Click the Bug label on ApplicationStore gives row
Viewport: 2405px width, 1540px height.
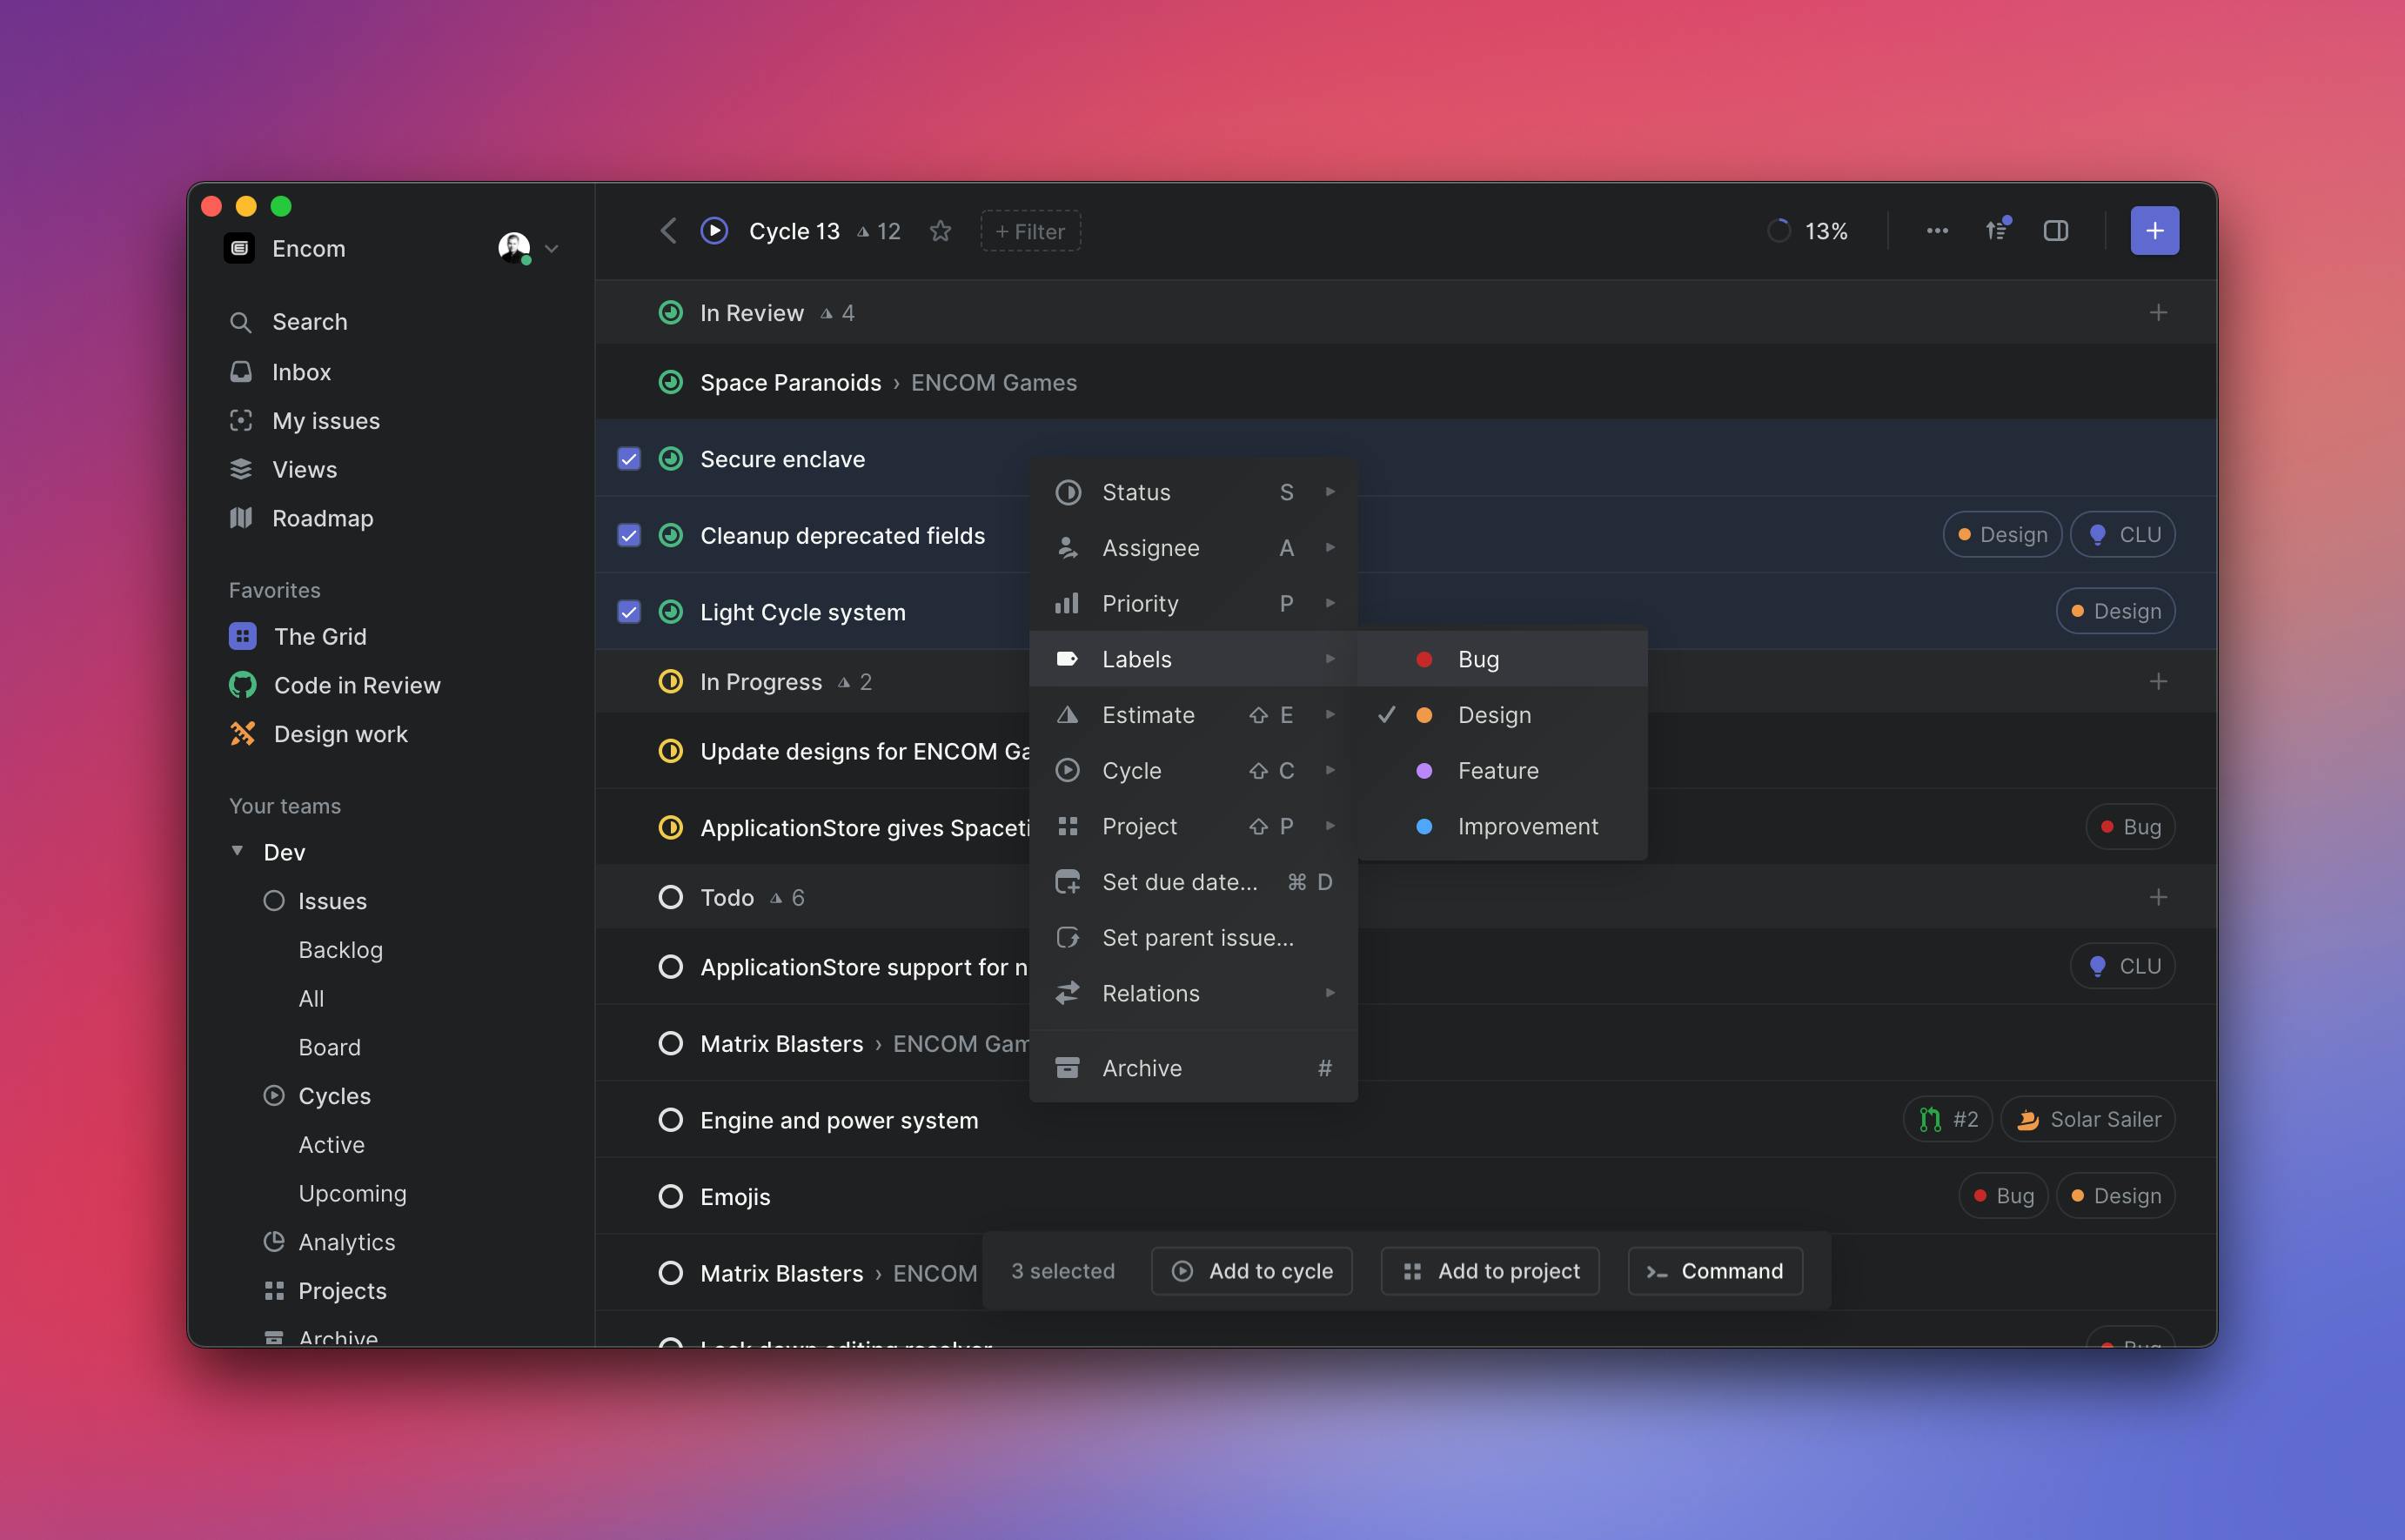[2131, 827]
